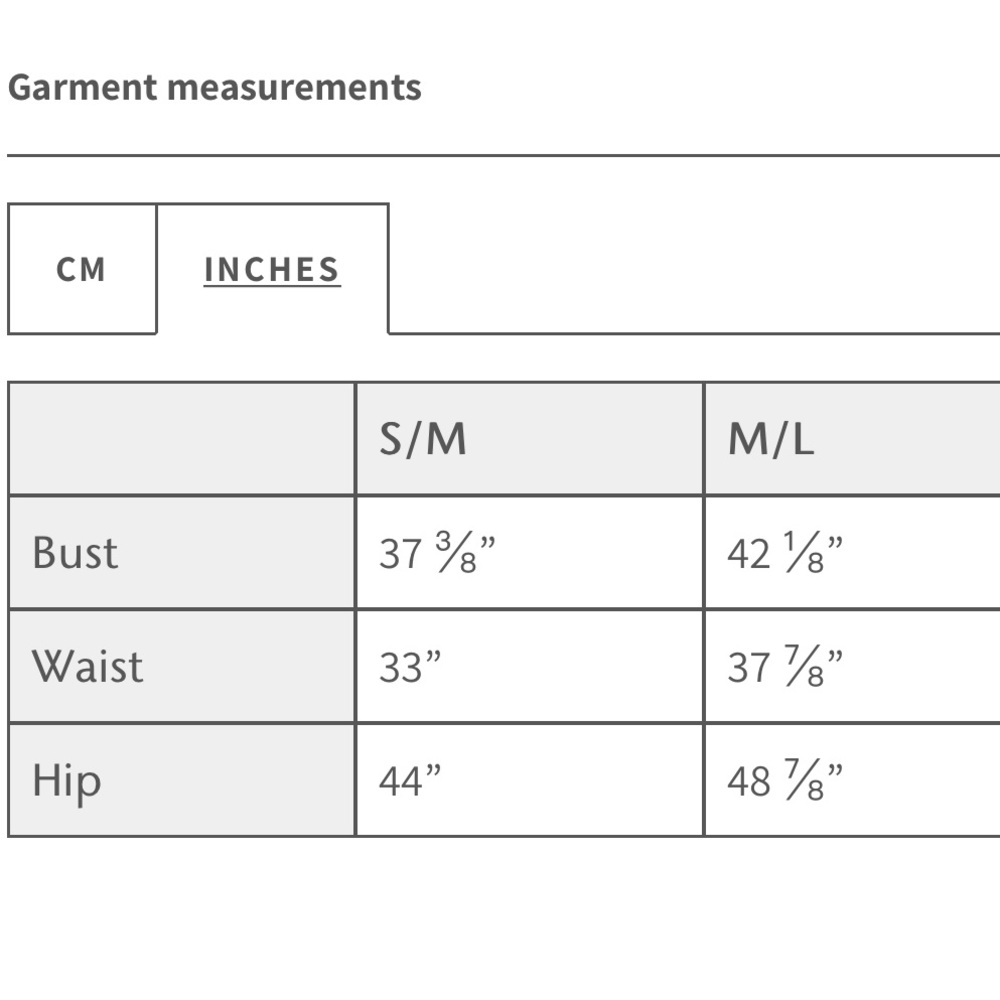
Task: Select the S/M bust value 37 3/8
Action: (438, 552)
